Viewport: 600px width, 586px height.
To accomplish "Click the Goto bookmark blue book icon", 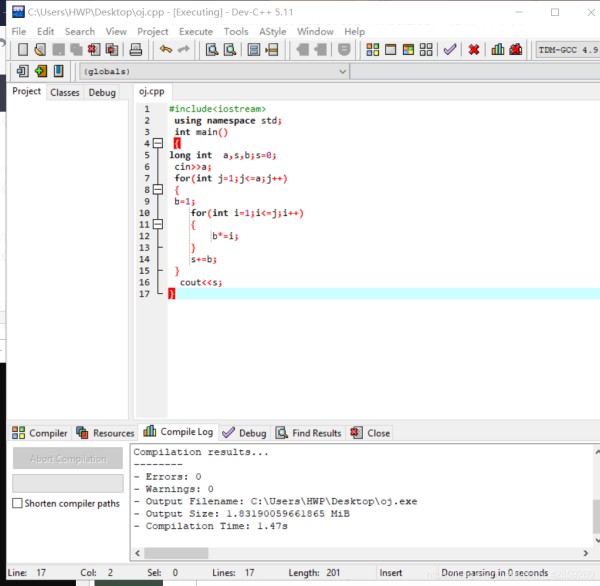I will point(59,71).
